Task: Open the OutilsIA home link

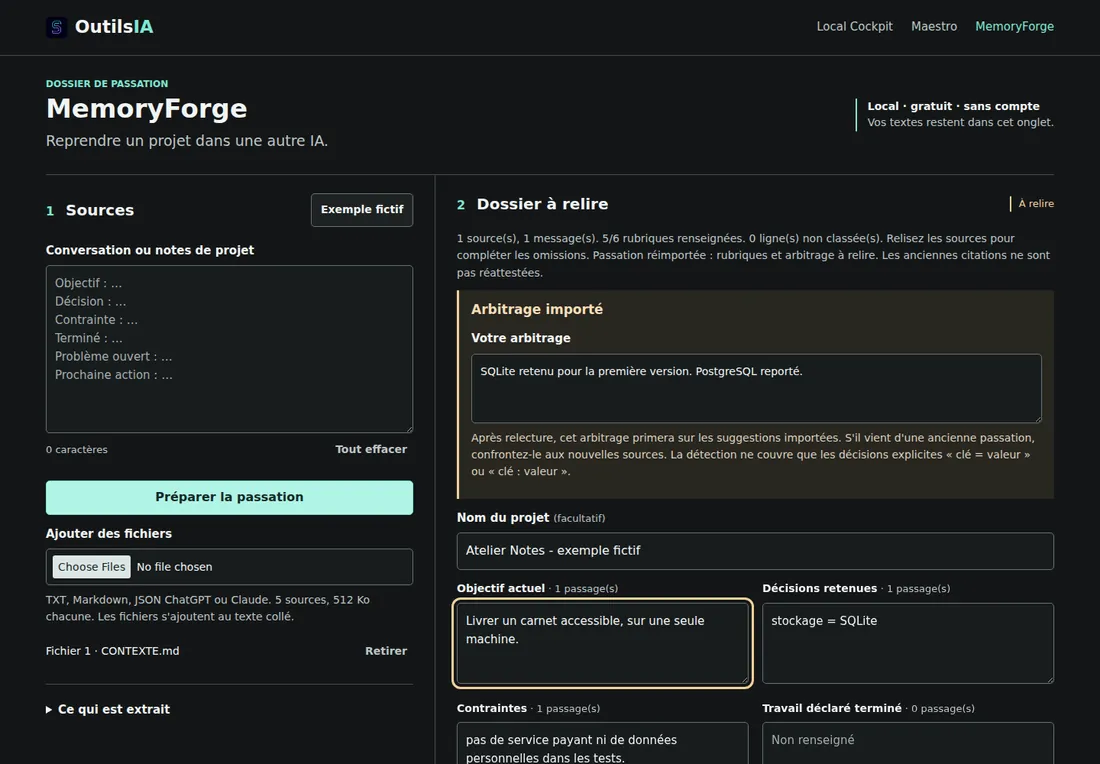Action: pos(100,27)
